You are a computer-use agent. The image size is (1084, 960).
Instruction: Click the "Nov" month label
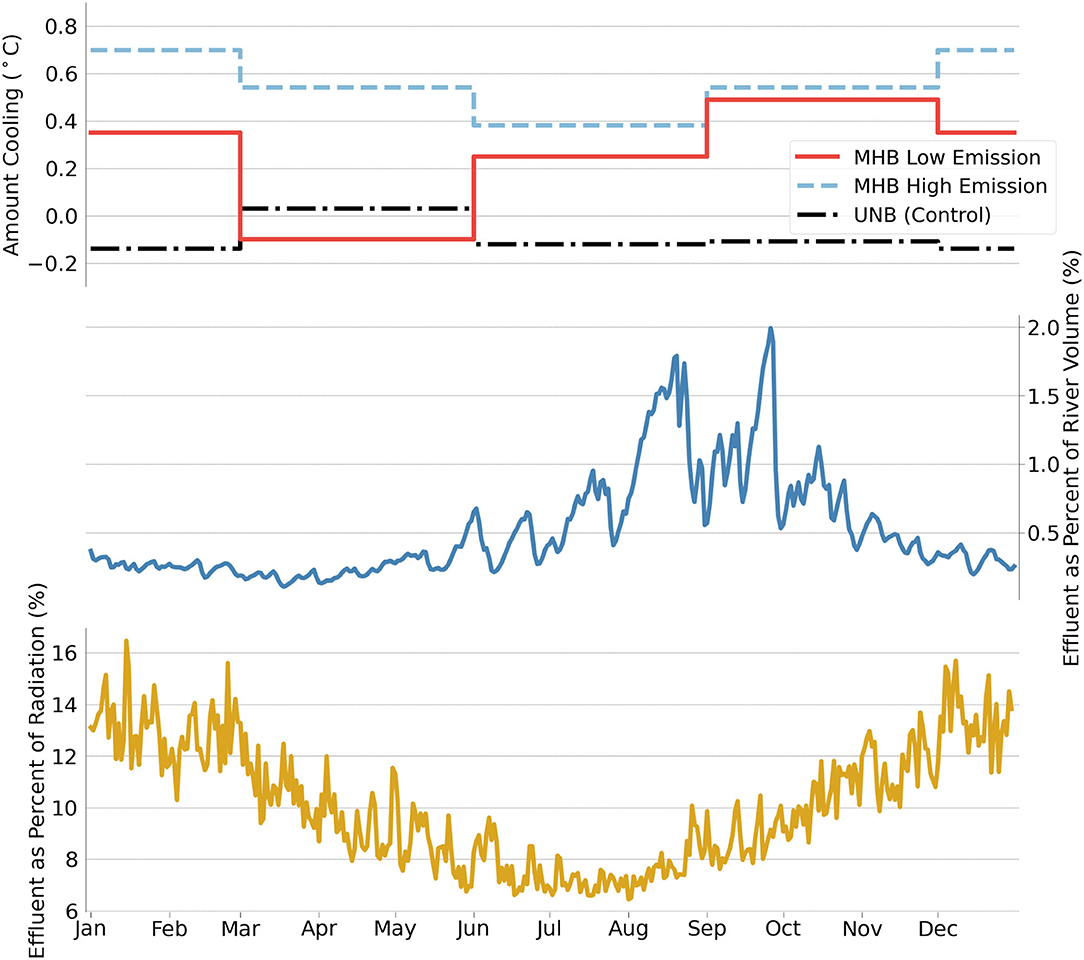(x=862, y=929)
